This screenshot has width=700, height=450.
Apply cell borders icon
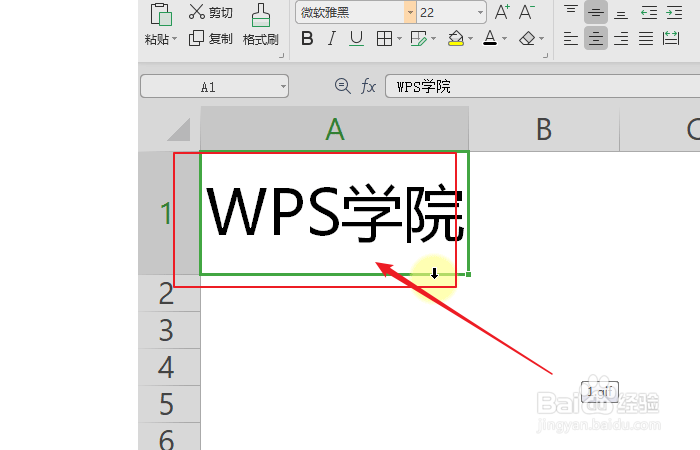384,39
